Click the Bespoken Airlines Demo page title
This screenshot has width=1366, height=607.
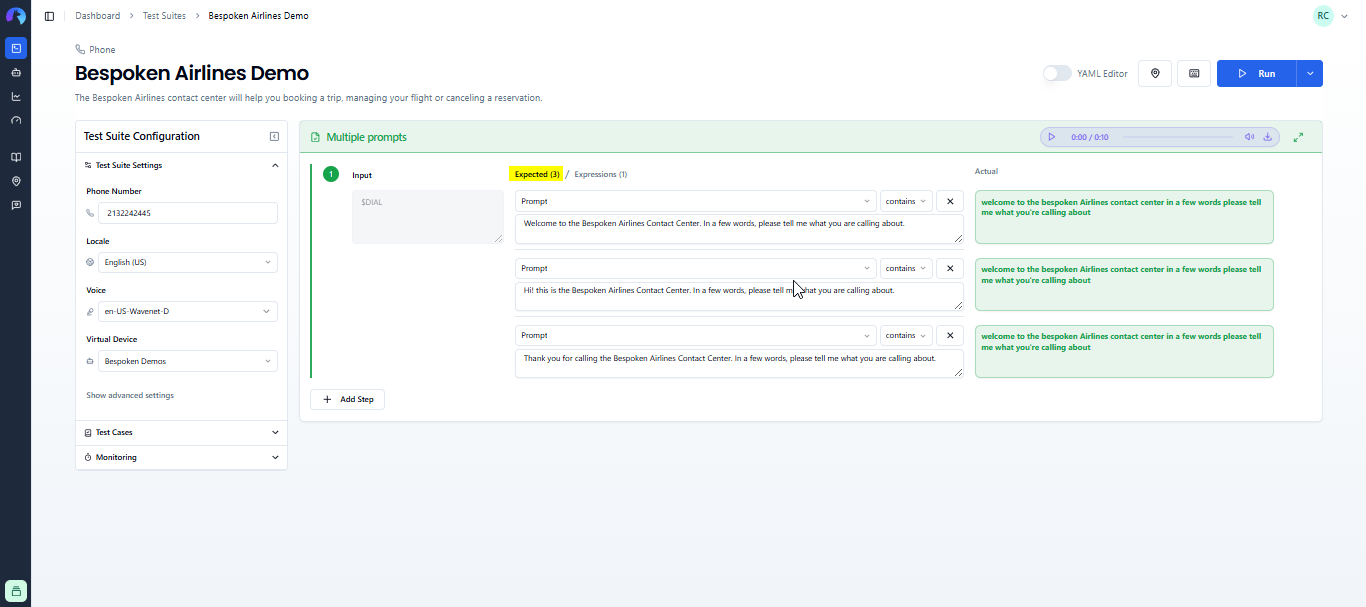point(192,73)
